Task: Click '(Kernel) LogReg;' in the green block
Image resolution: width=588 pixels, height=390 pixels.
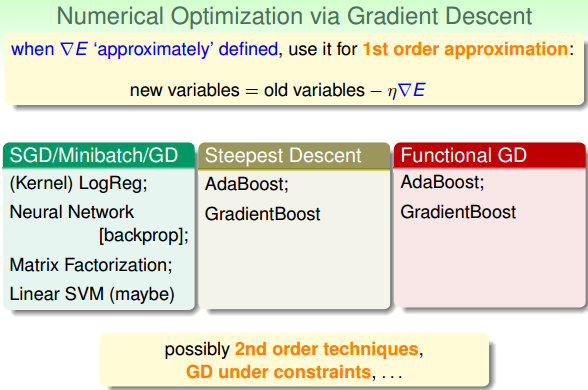Action: point(78,183)
